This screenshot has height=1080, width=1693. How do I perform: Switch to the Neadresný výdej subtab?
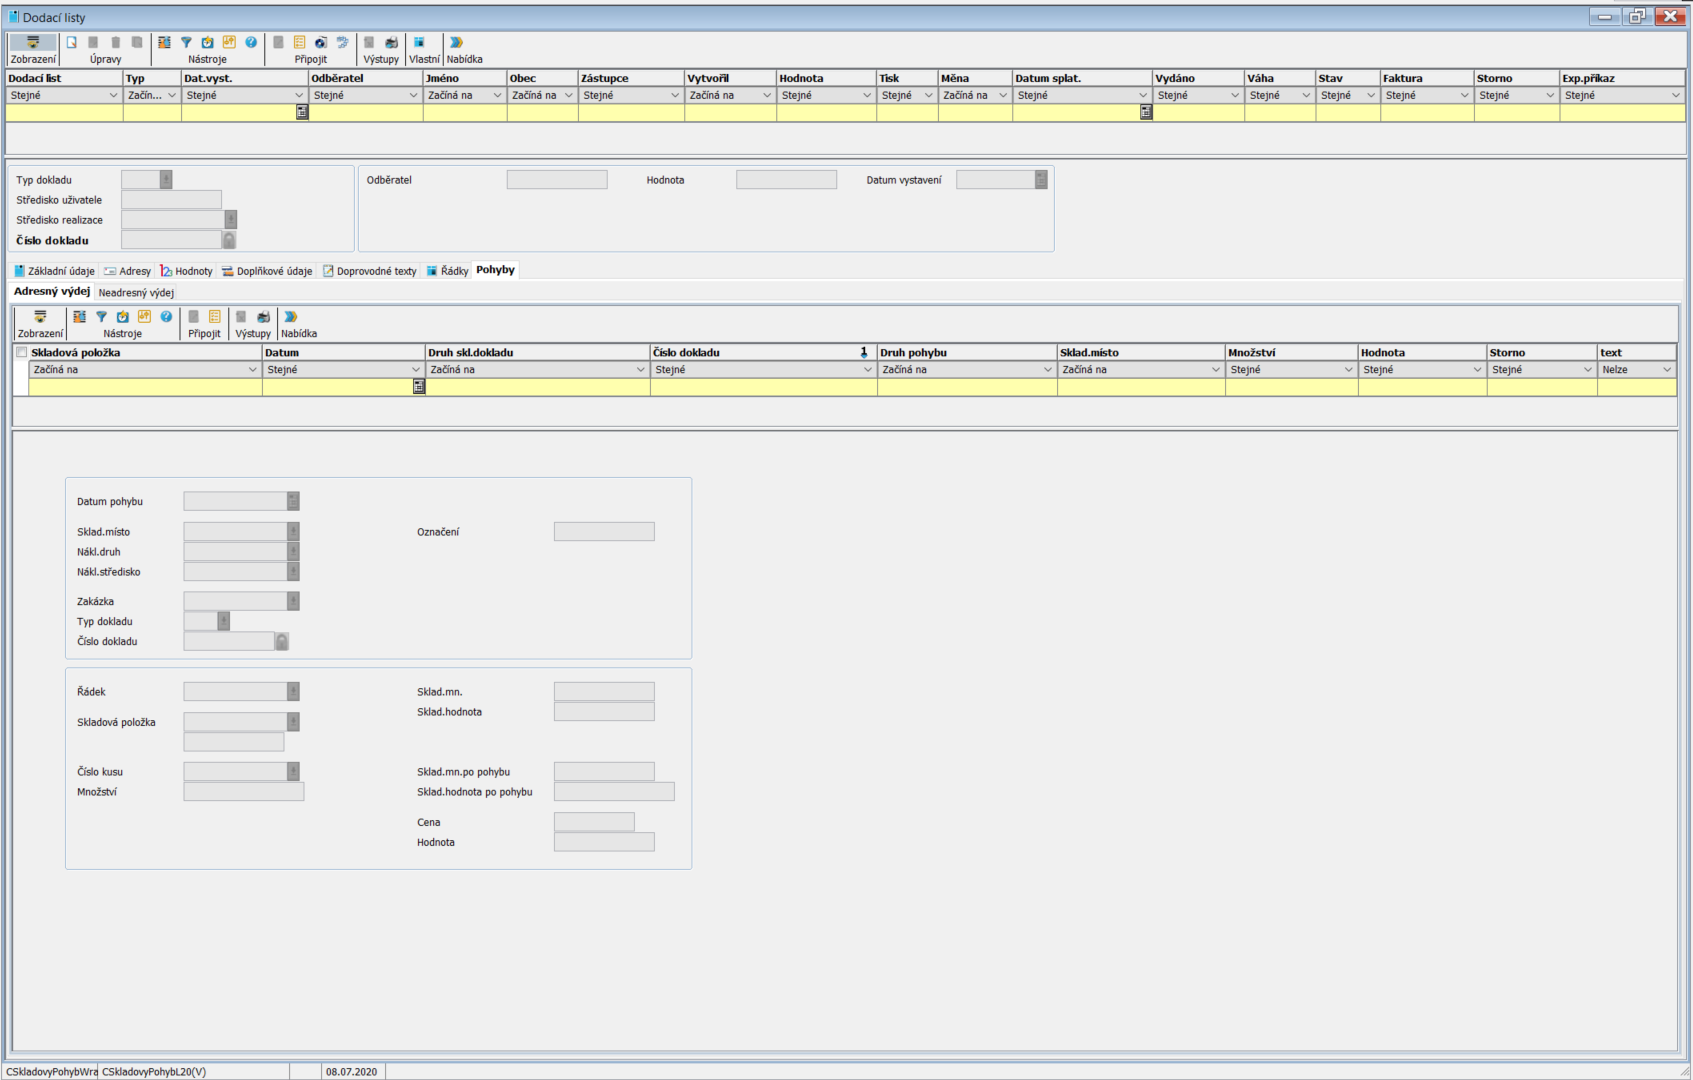click(x=136, y=293)
